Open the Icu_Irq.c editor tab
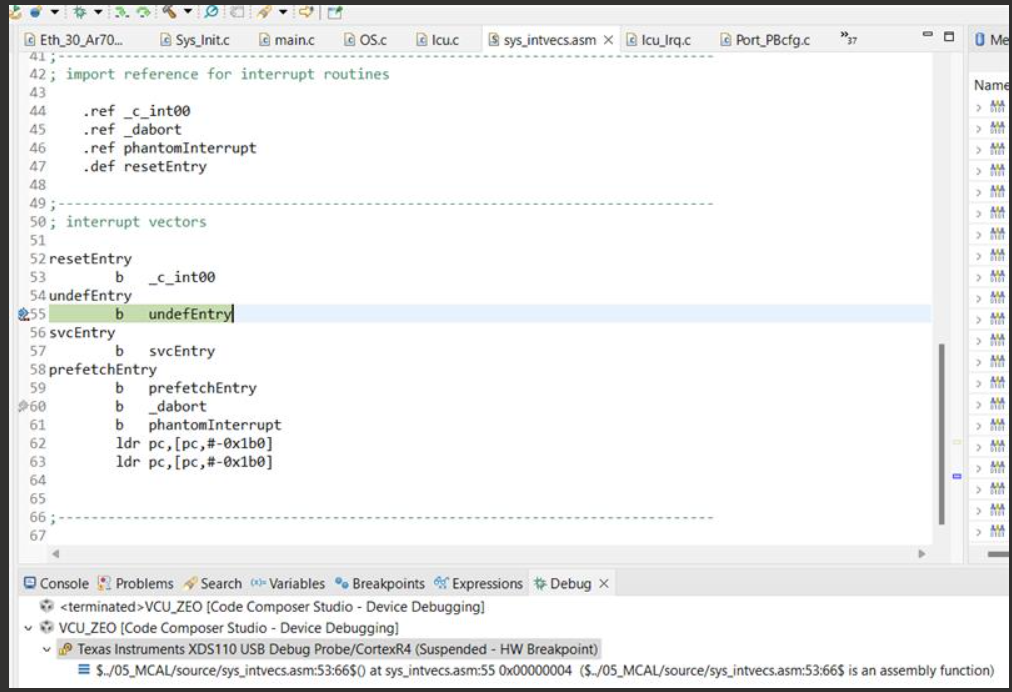This screenshot has width=1012, height=692. point(658,40)
